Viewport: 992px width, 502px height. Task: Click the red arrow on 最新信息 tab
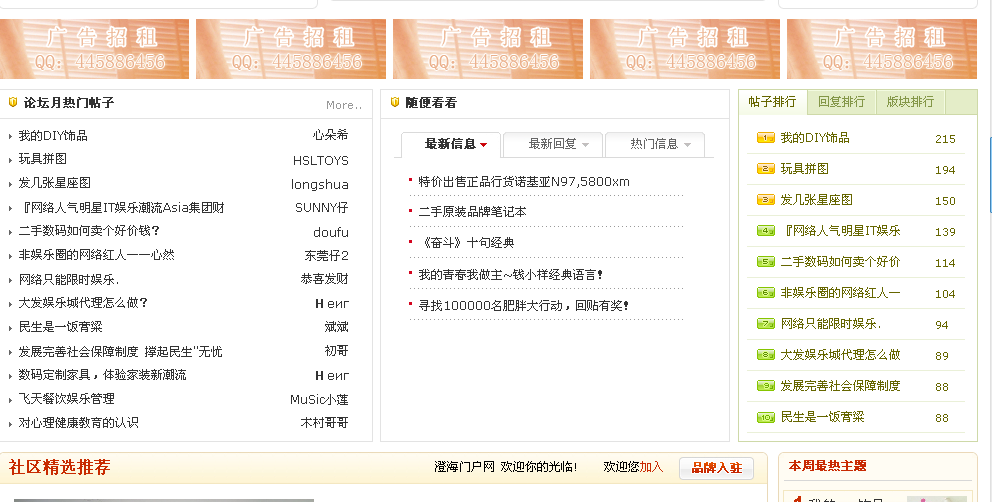tap(484, 145)
